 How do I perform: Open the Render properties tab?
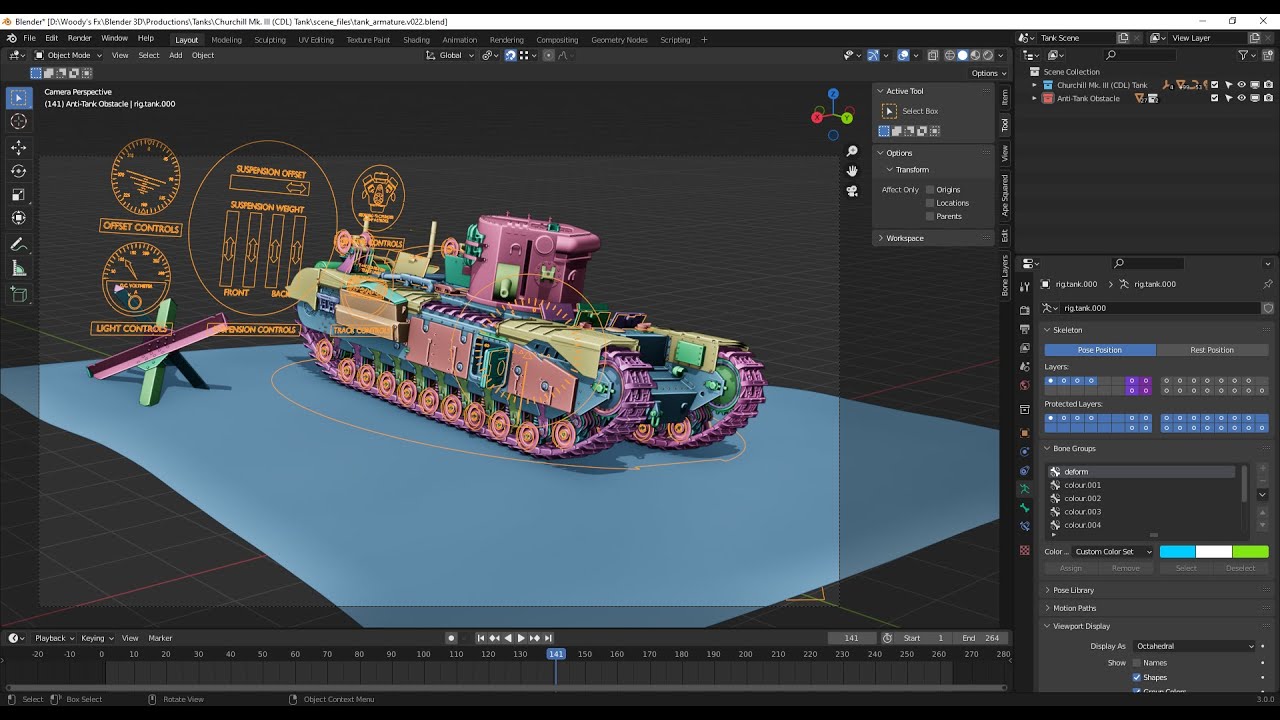[1024, 310]
